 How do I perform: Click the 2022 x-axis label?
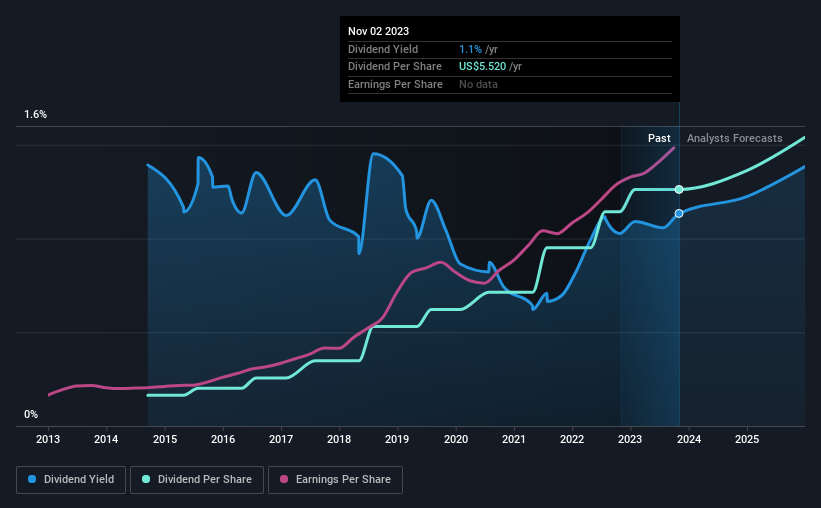click(572, 439)
